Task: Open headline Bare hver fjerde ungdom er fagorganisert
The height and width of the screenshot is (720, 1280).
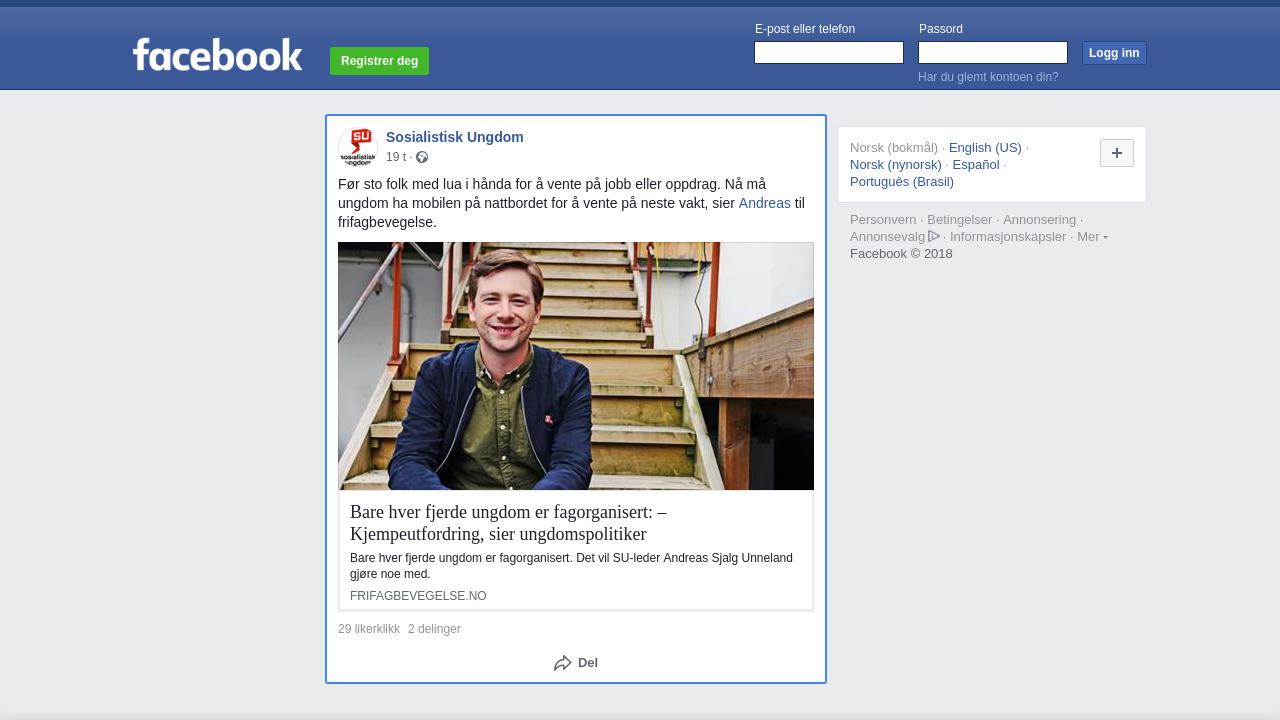Action: [508, 523]
